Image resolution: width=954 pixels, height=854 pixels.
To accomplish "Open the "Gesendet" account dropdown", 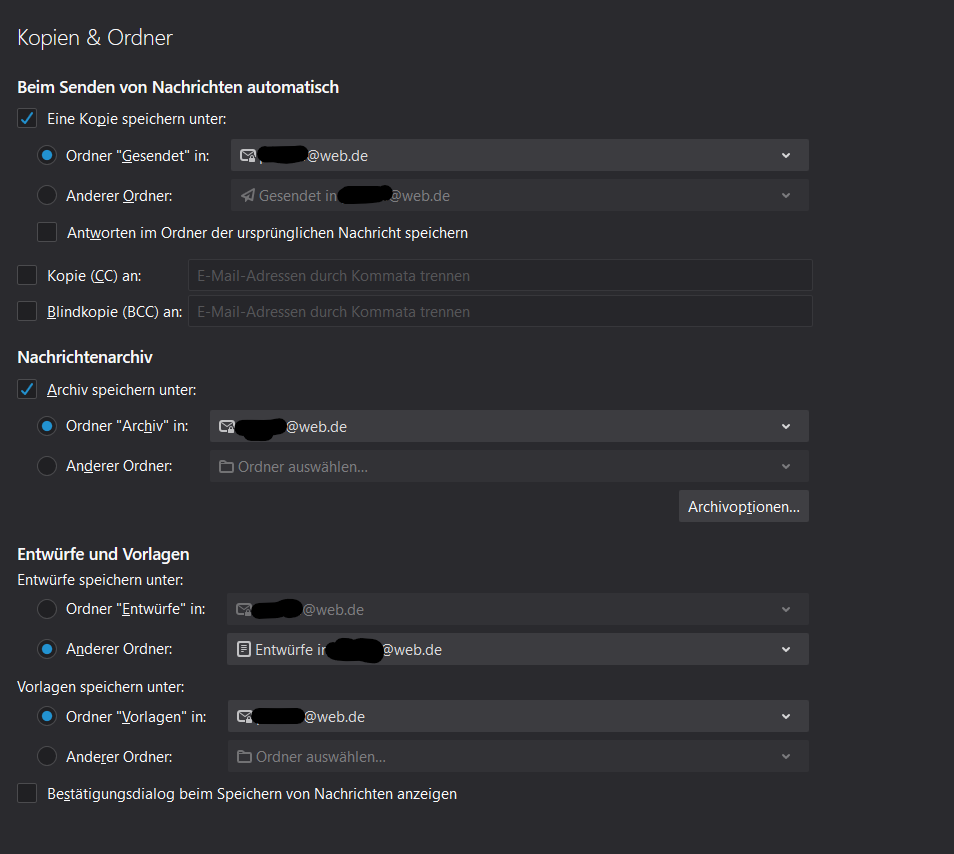I will (x=519, y=155).
